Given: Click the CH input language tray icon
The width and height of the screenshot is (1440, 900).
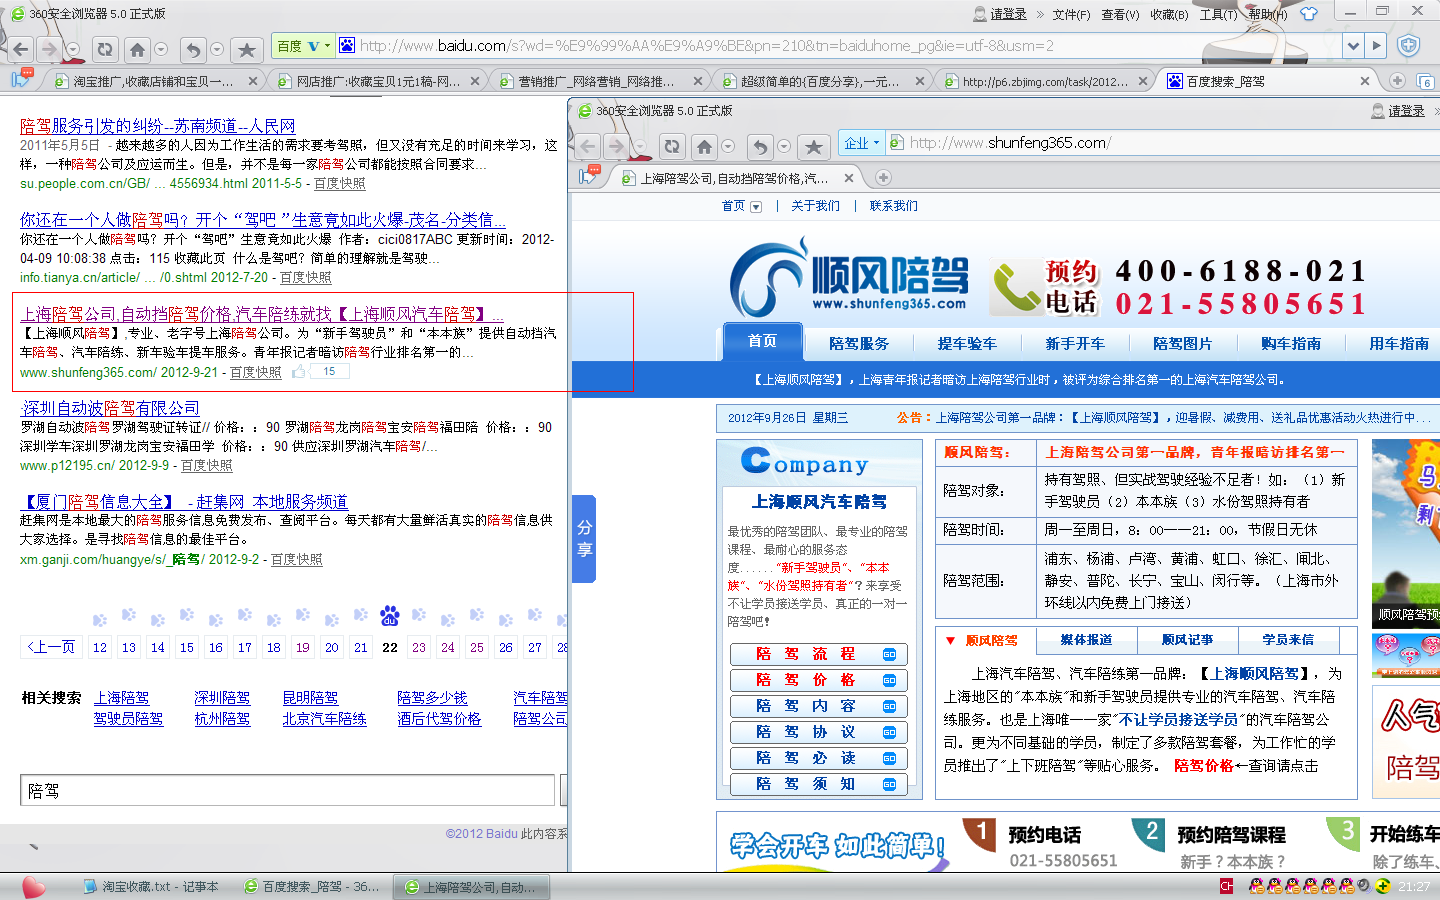Looking at the screenshot, I should [x=1226, y=886].
